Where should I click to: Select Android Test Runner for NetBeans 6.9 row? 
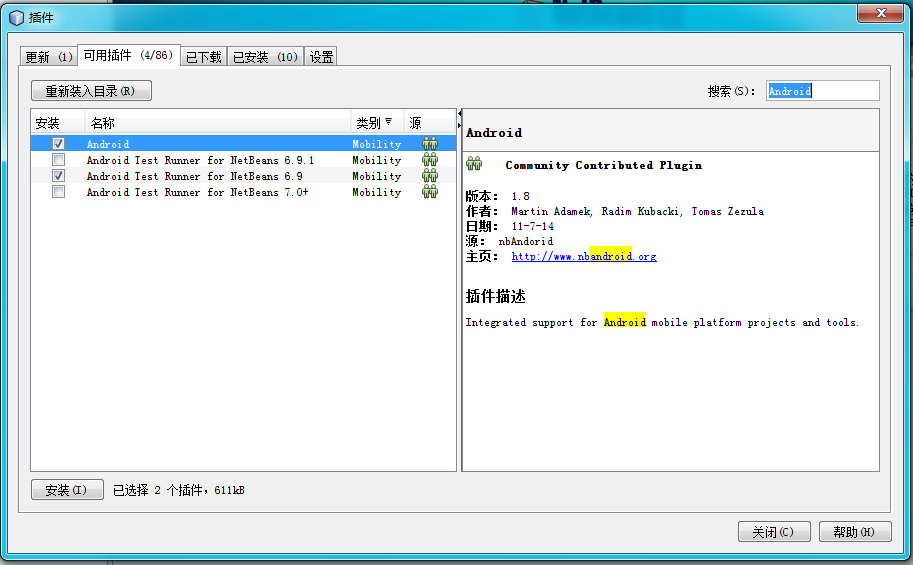tap(243, 176)
